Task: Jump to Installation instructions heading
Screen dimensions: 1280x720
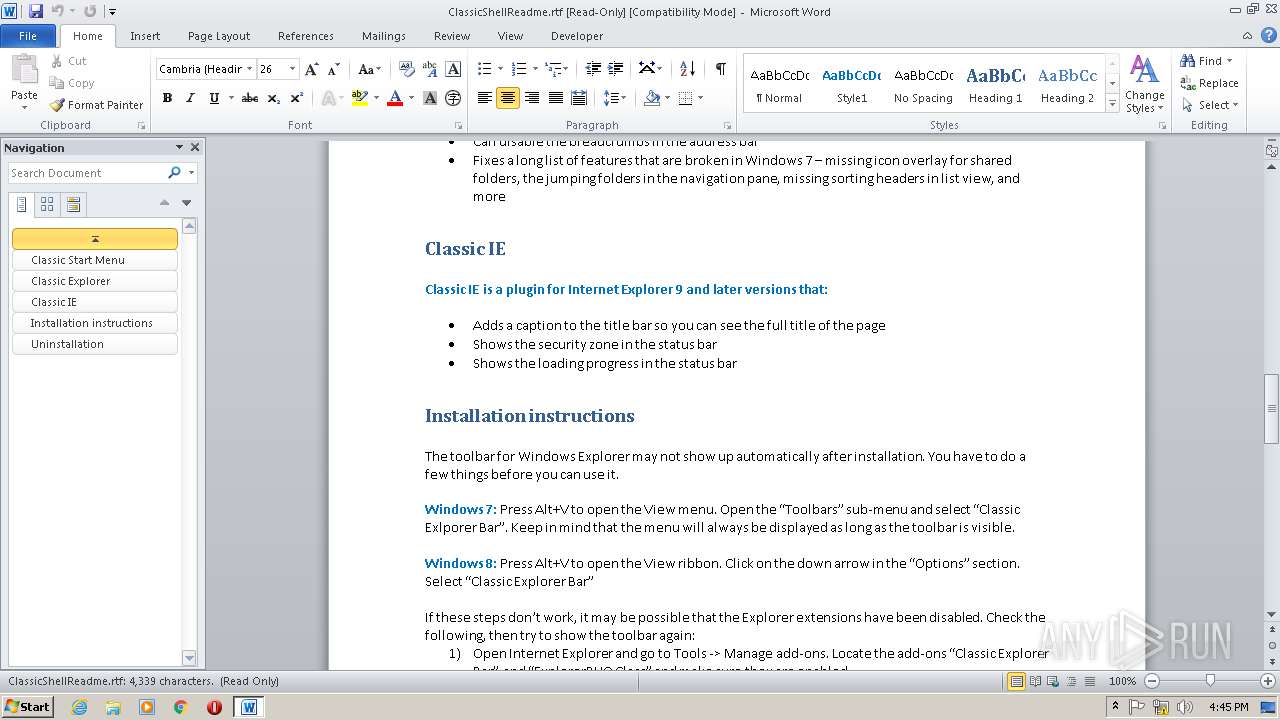Action: 95,323
